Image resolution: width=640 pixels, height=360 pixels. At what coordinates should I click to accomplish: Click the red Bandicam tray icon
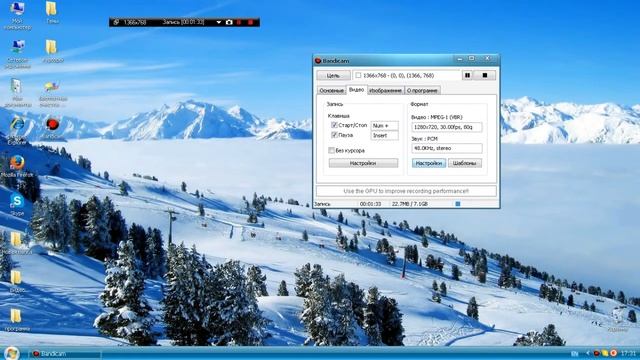click(597, 353)
